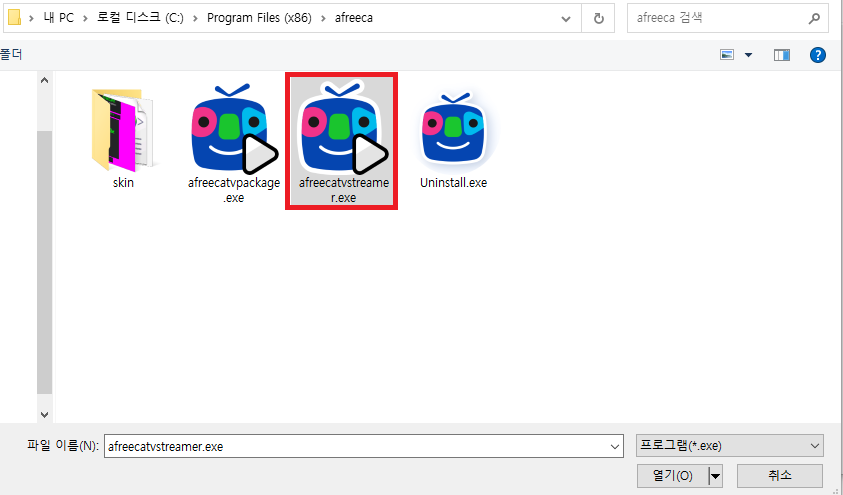Click the 열기(O) open button
This screenshot has height=495, width=843.
[x=673, y=476]
